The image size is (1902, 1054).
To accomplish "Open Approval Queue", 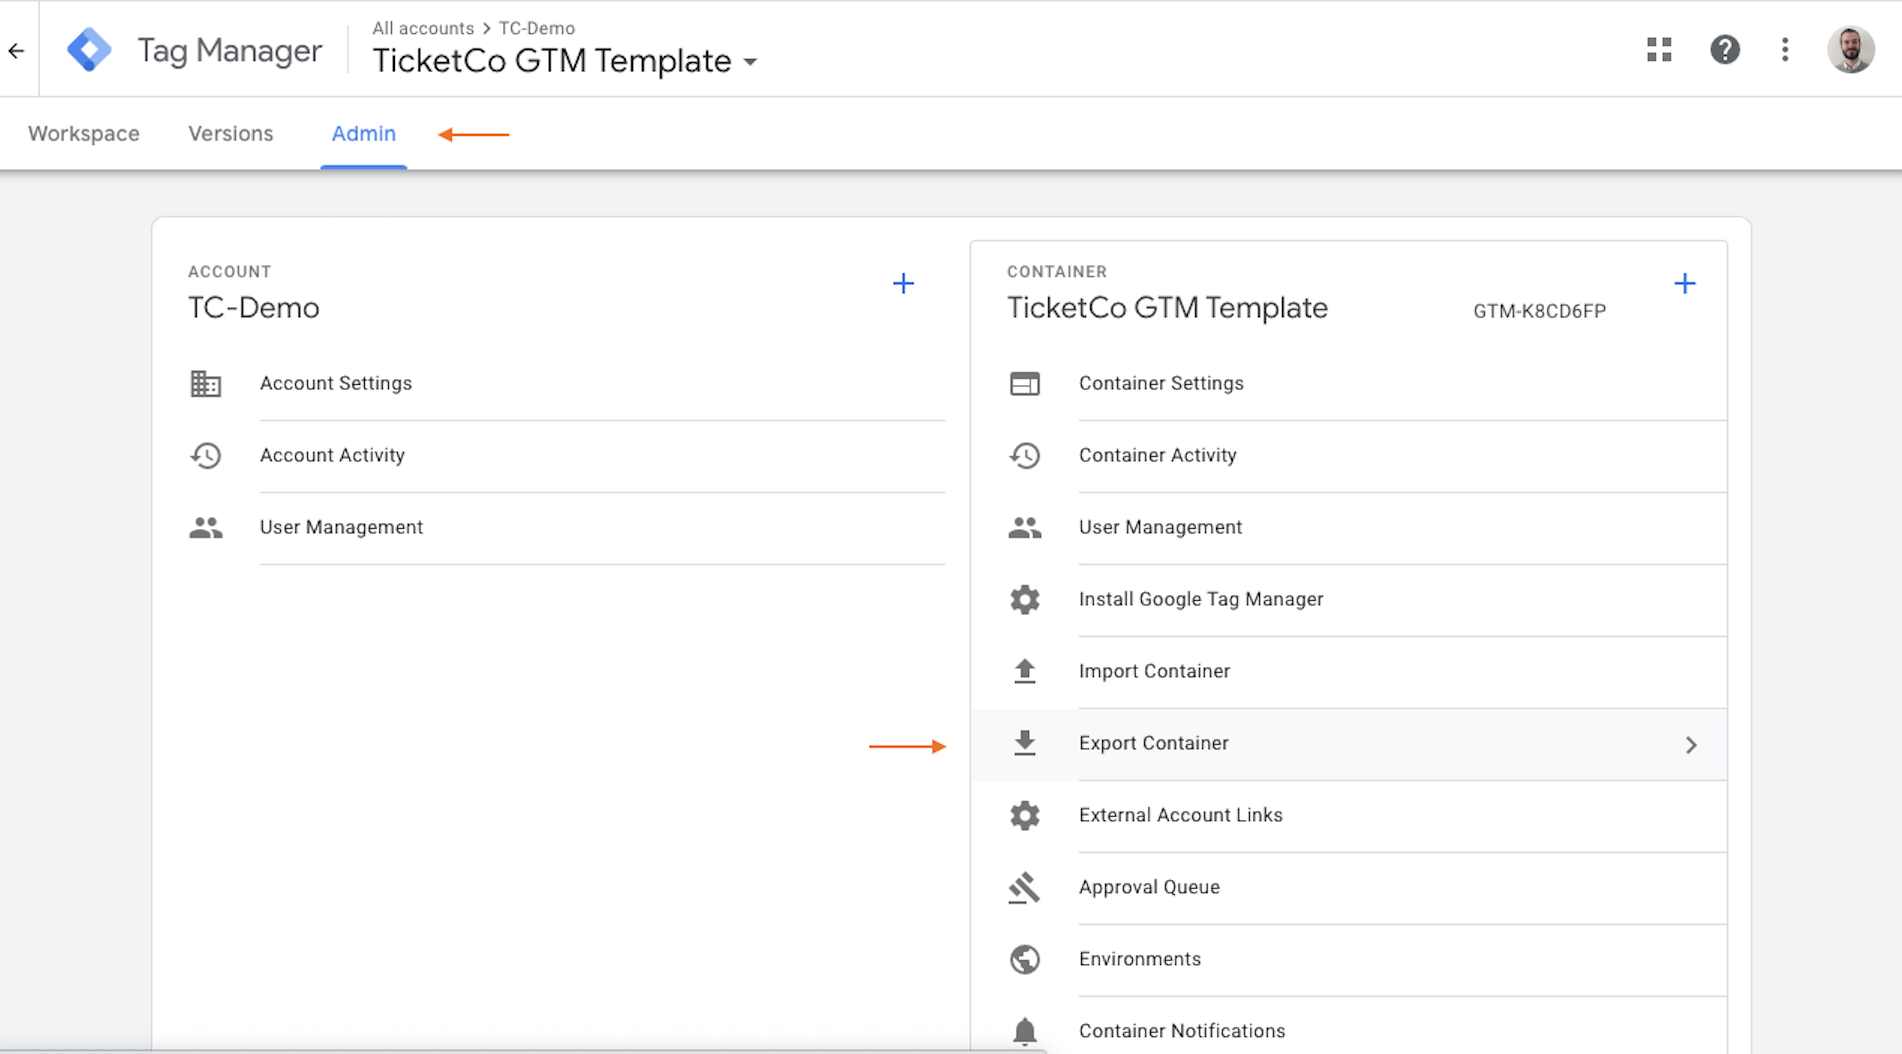I will click(x=1149, y=887).
